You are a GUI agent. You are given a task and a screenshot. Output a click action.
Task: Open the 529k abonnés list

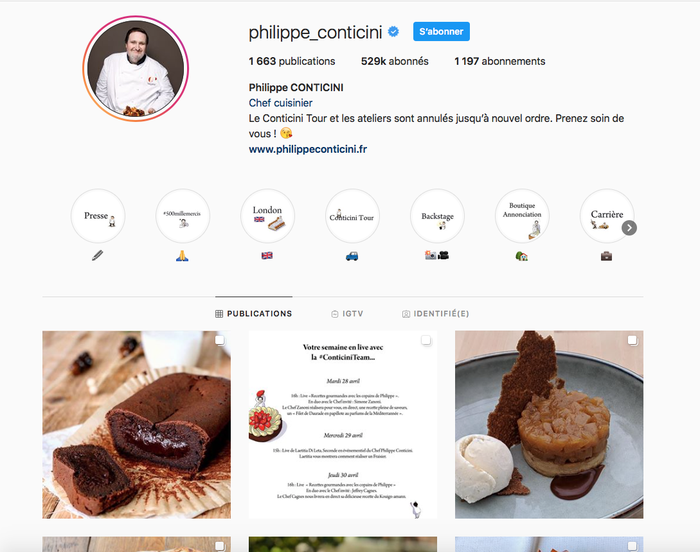point(395,61)
